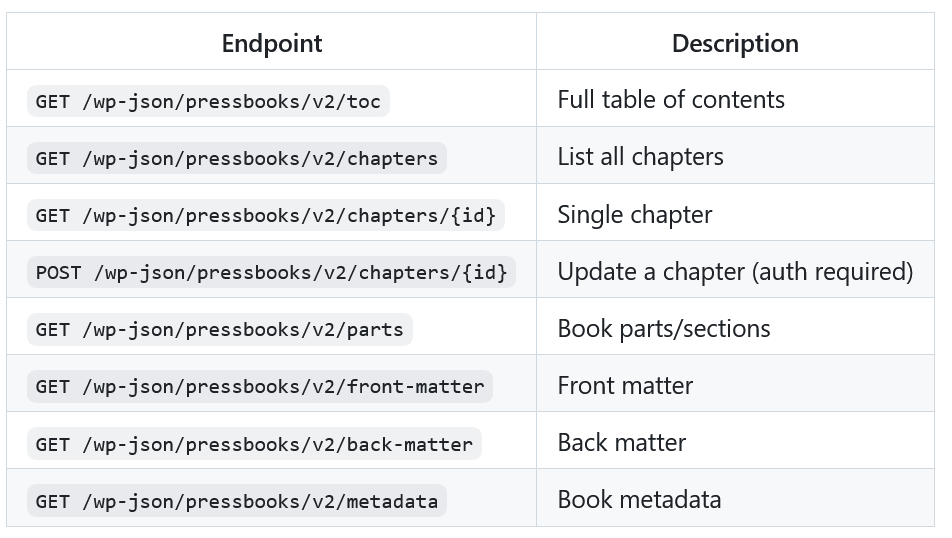Click the 'Single chapter' description cell

pyautogui.click(x=635, y=215)
